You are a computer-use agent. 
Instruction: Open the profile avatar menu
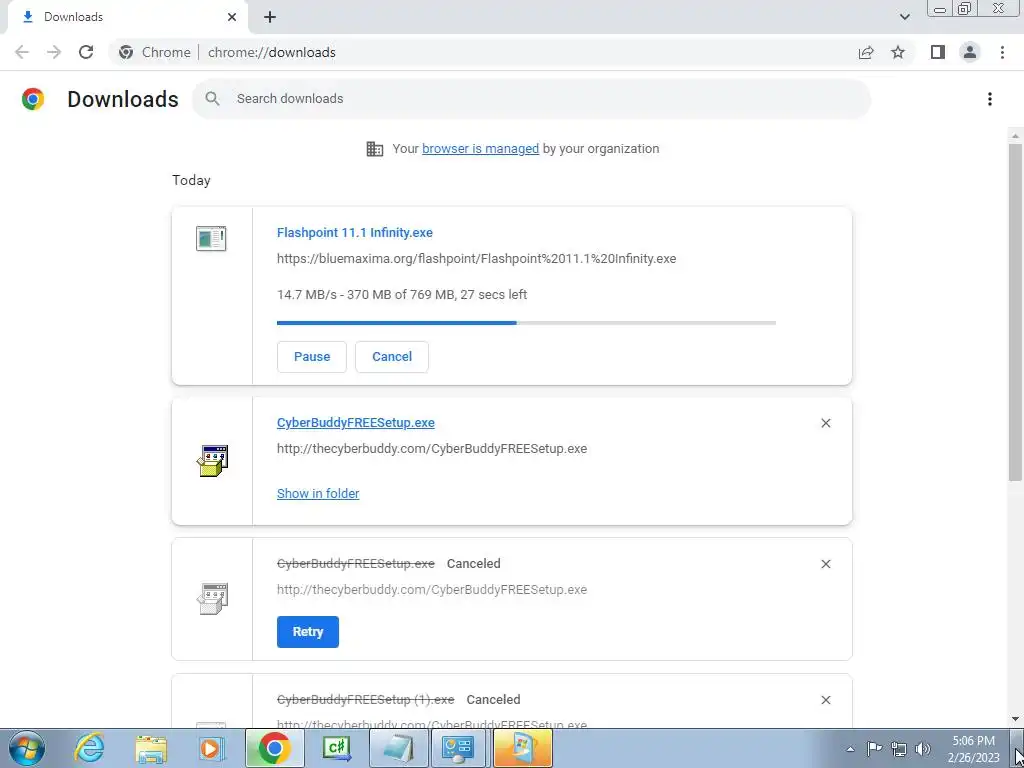[970, 52]
